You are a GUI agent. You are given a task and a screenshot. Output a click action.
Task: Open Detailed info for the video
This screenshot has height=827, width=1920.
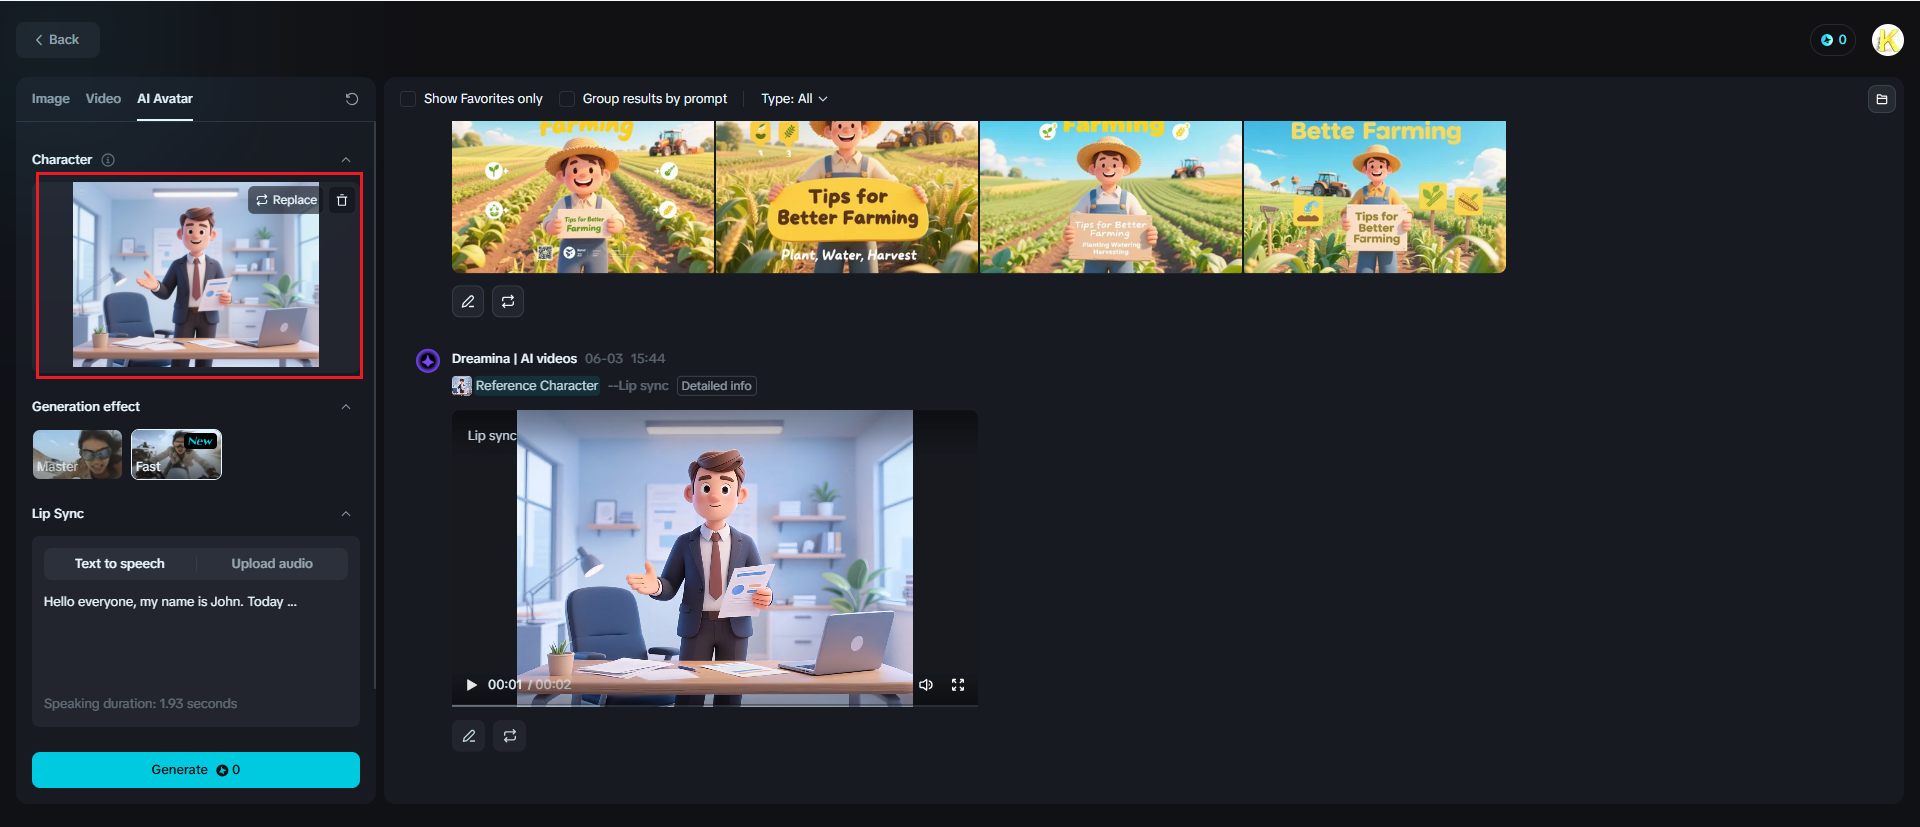coord(716,386)
